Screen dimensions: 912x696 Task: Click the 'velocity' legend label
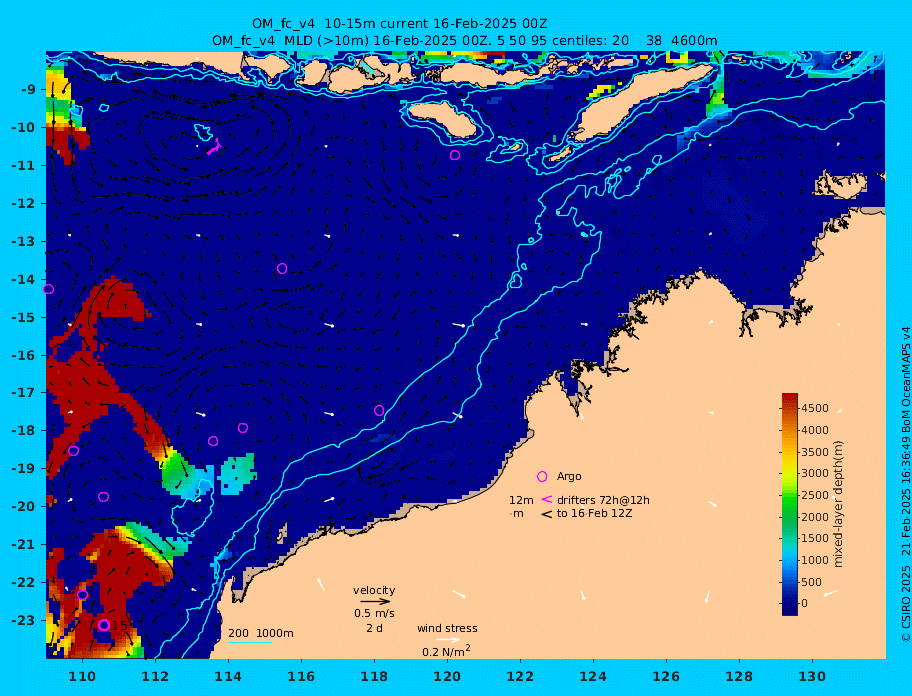(x=374, y=590)
